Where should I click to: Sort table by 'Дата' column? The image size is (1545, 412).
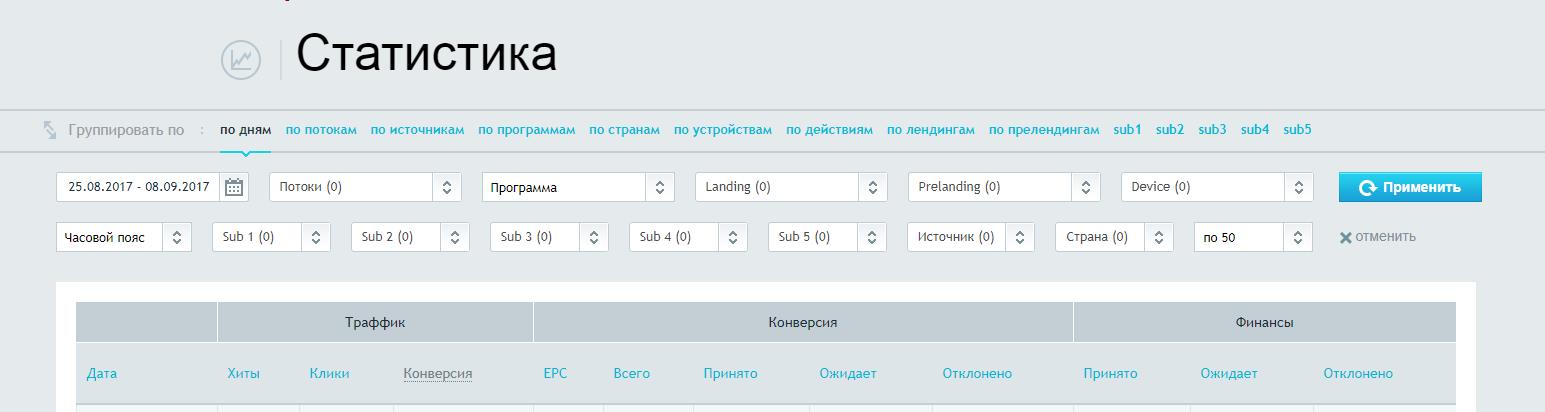pyautogui.click(x=102, y=373)
